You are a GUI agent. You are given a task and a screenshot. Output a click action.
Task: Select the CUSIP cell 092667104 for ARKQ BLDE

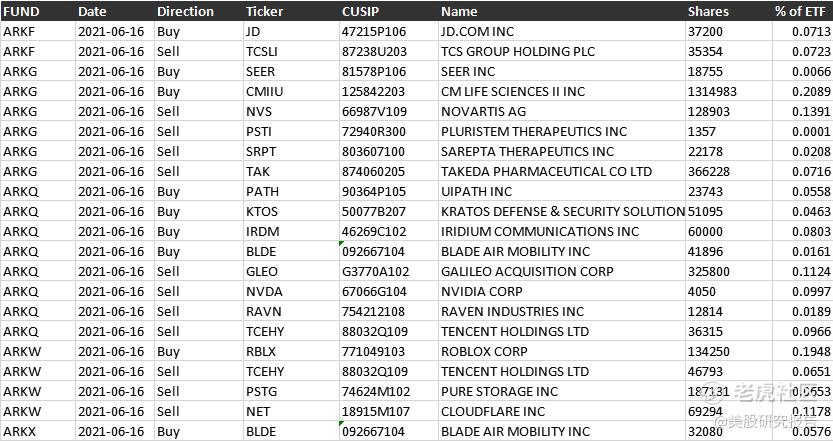tap(389, 252)
